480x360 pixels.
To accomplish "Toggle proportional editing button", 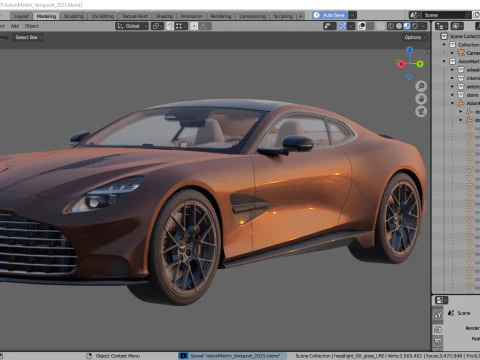I will 194,26.
